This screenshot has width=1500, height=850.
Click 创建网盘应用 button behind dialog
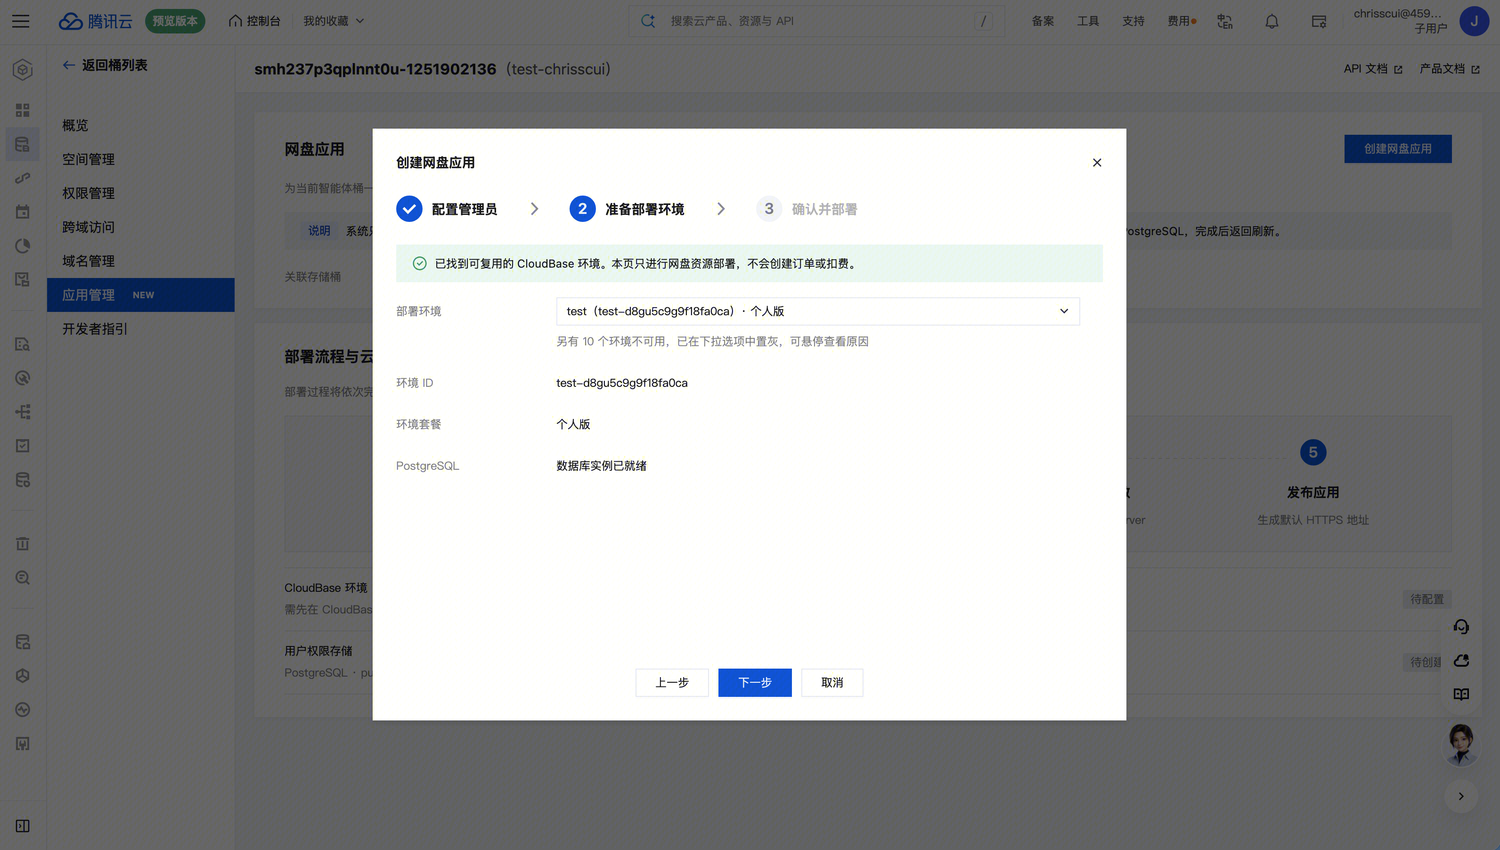(1398, 149)
